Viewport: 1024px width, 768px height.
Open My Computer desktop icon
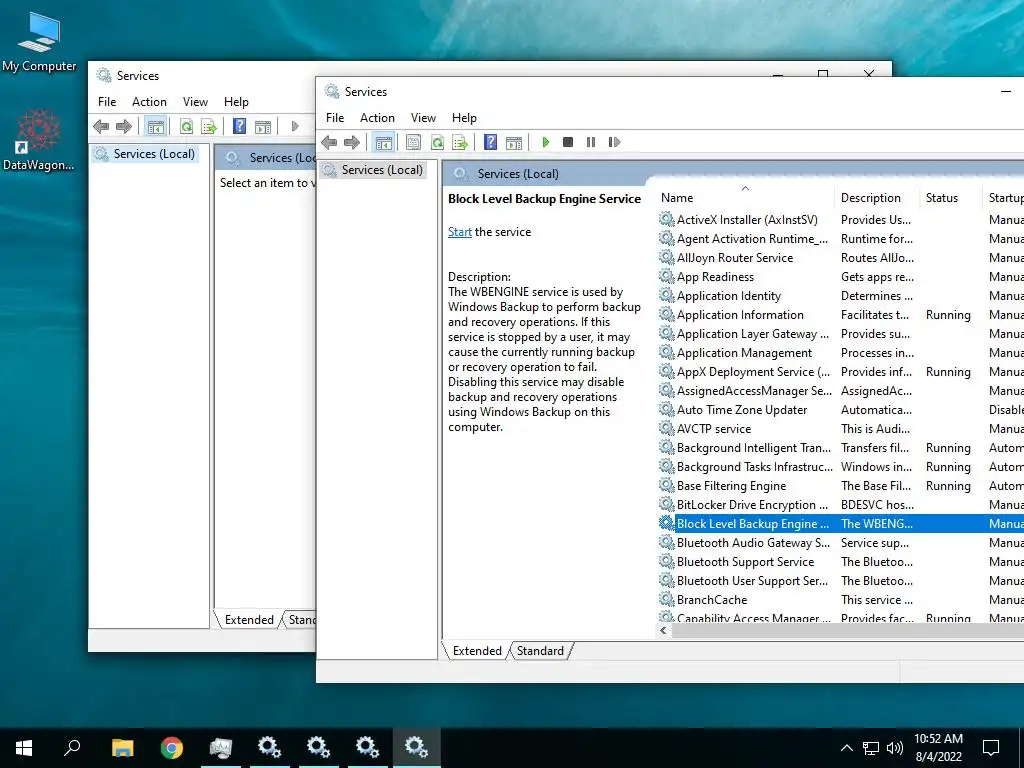click(39, 43)
